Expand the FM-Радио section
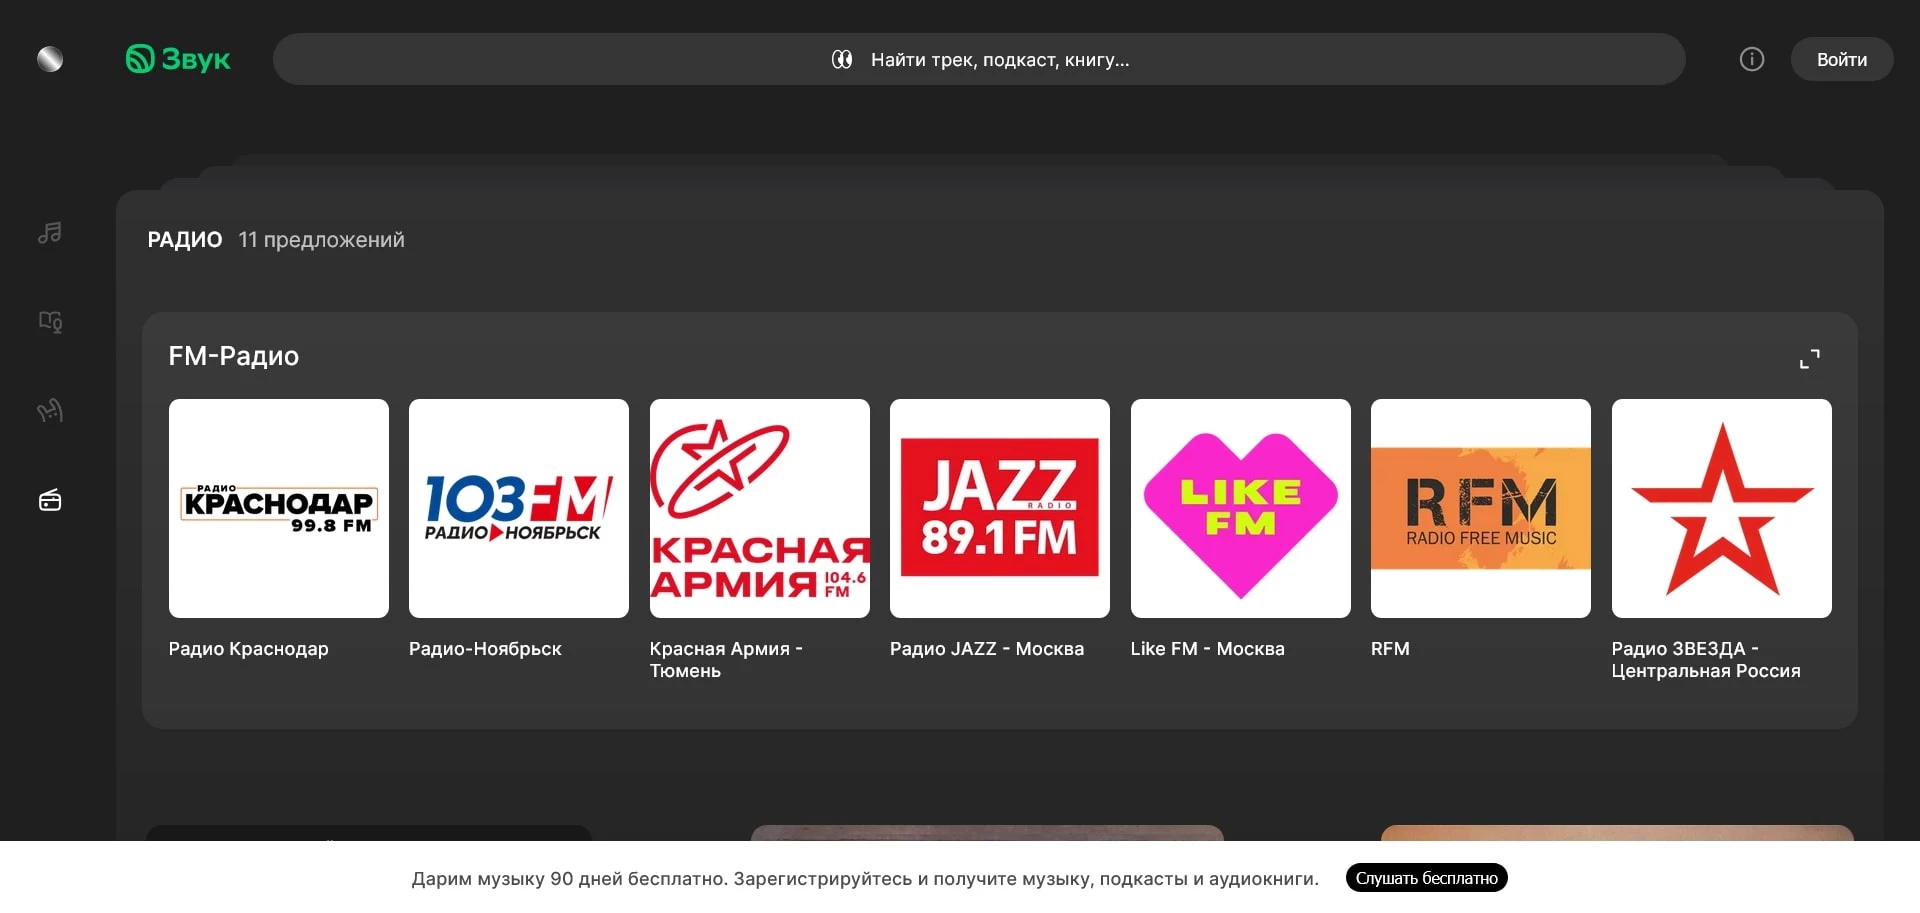 (1809, 358)
